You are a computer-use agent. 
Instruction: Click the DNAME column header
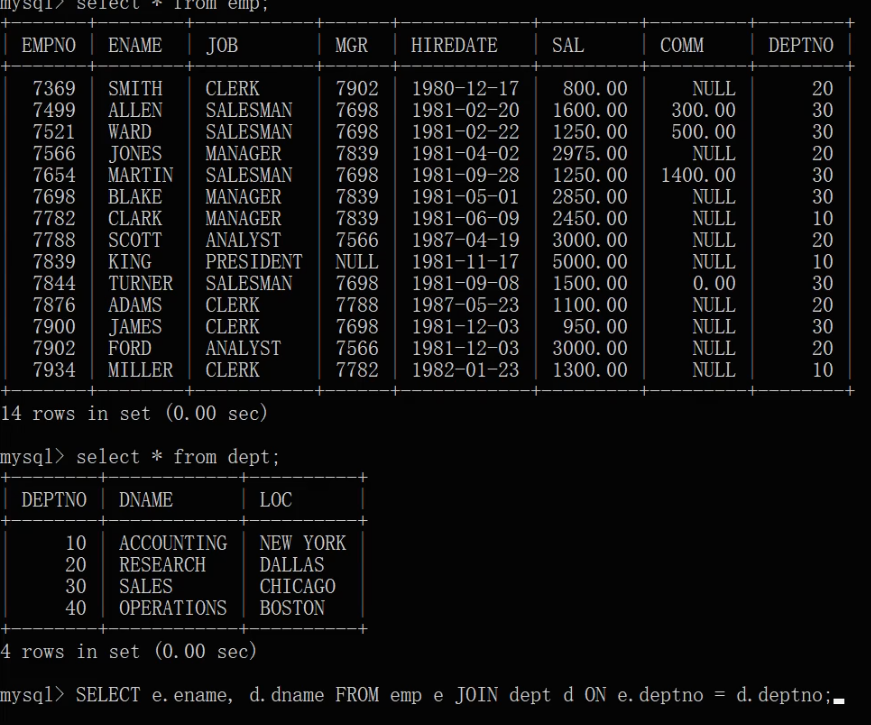146,499
